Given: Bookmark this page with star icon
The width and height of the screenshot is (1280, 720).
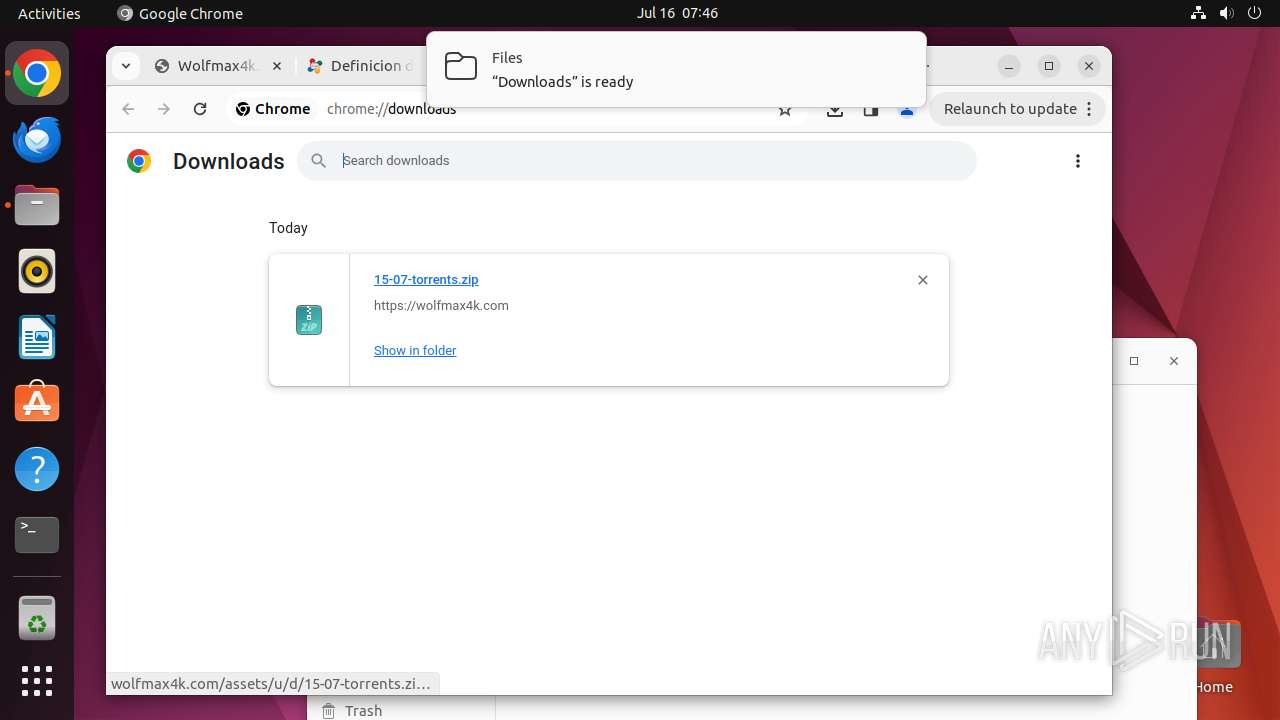Looking at the screenshot, I should pos(785,109).
